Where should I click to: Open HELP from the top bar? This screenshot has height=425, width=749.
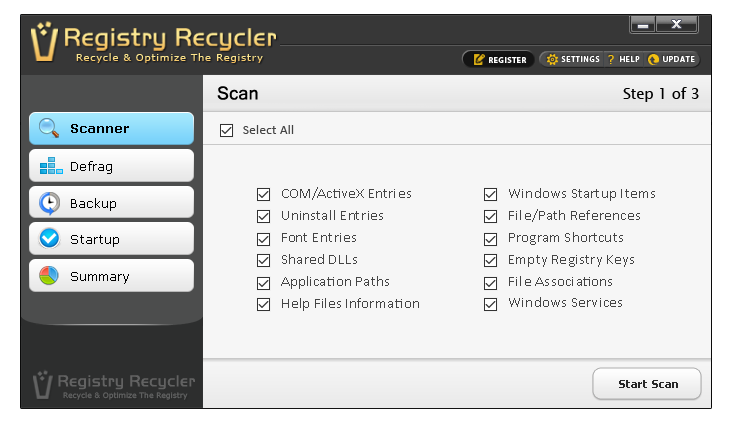[624, 59]
